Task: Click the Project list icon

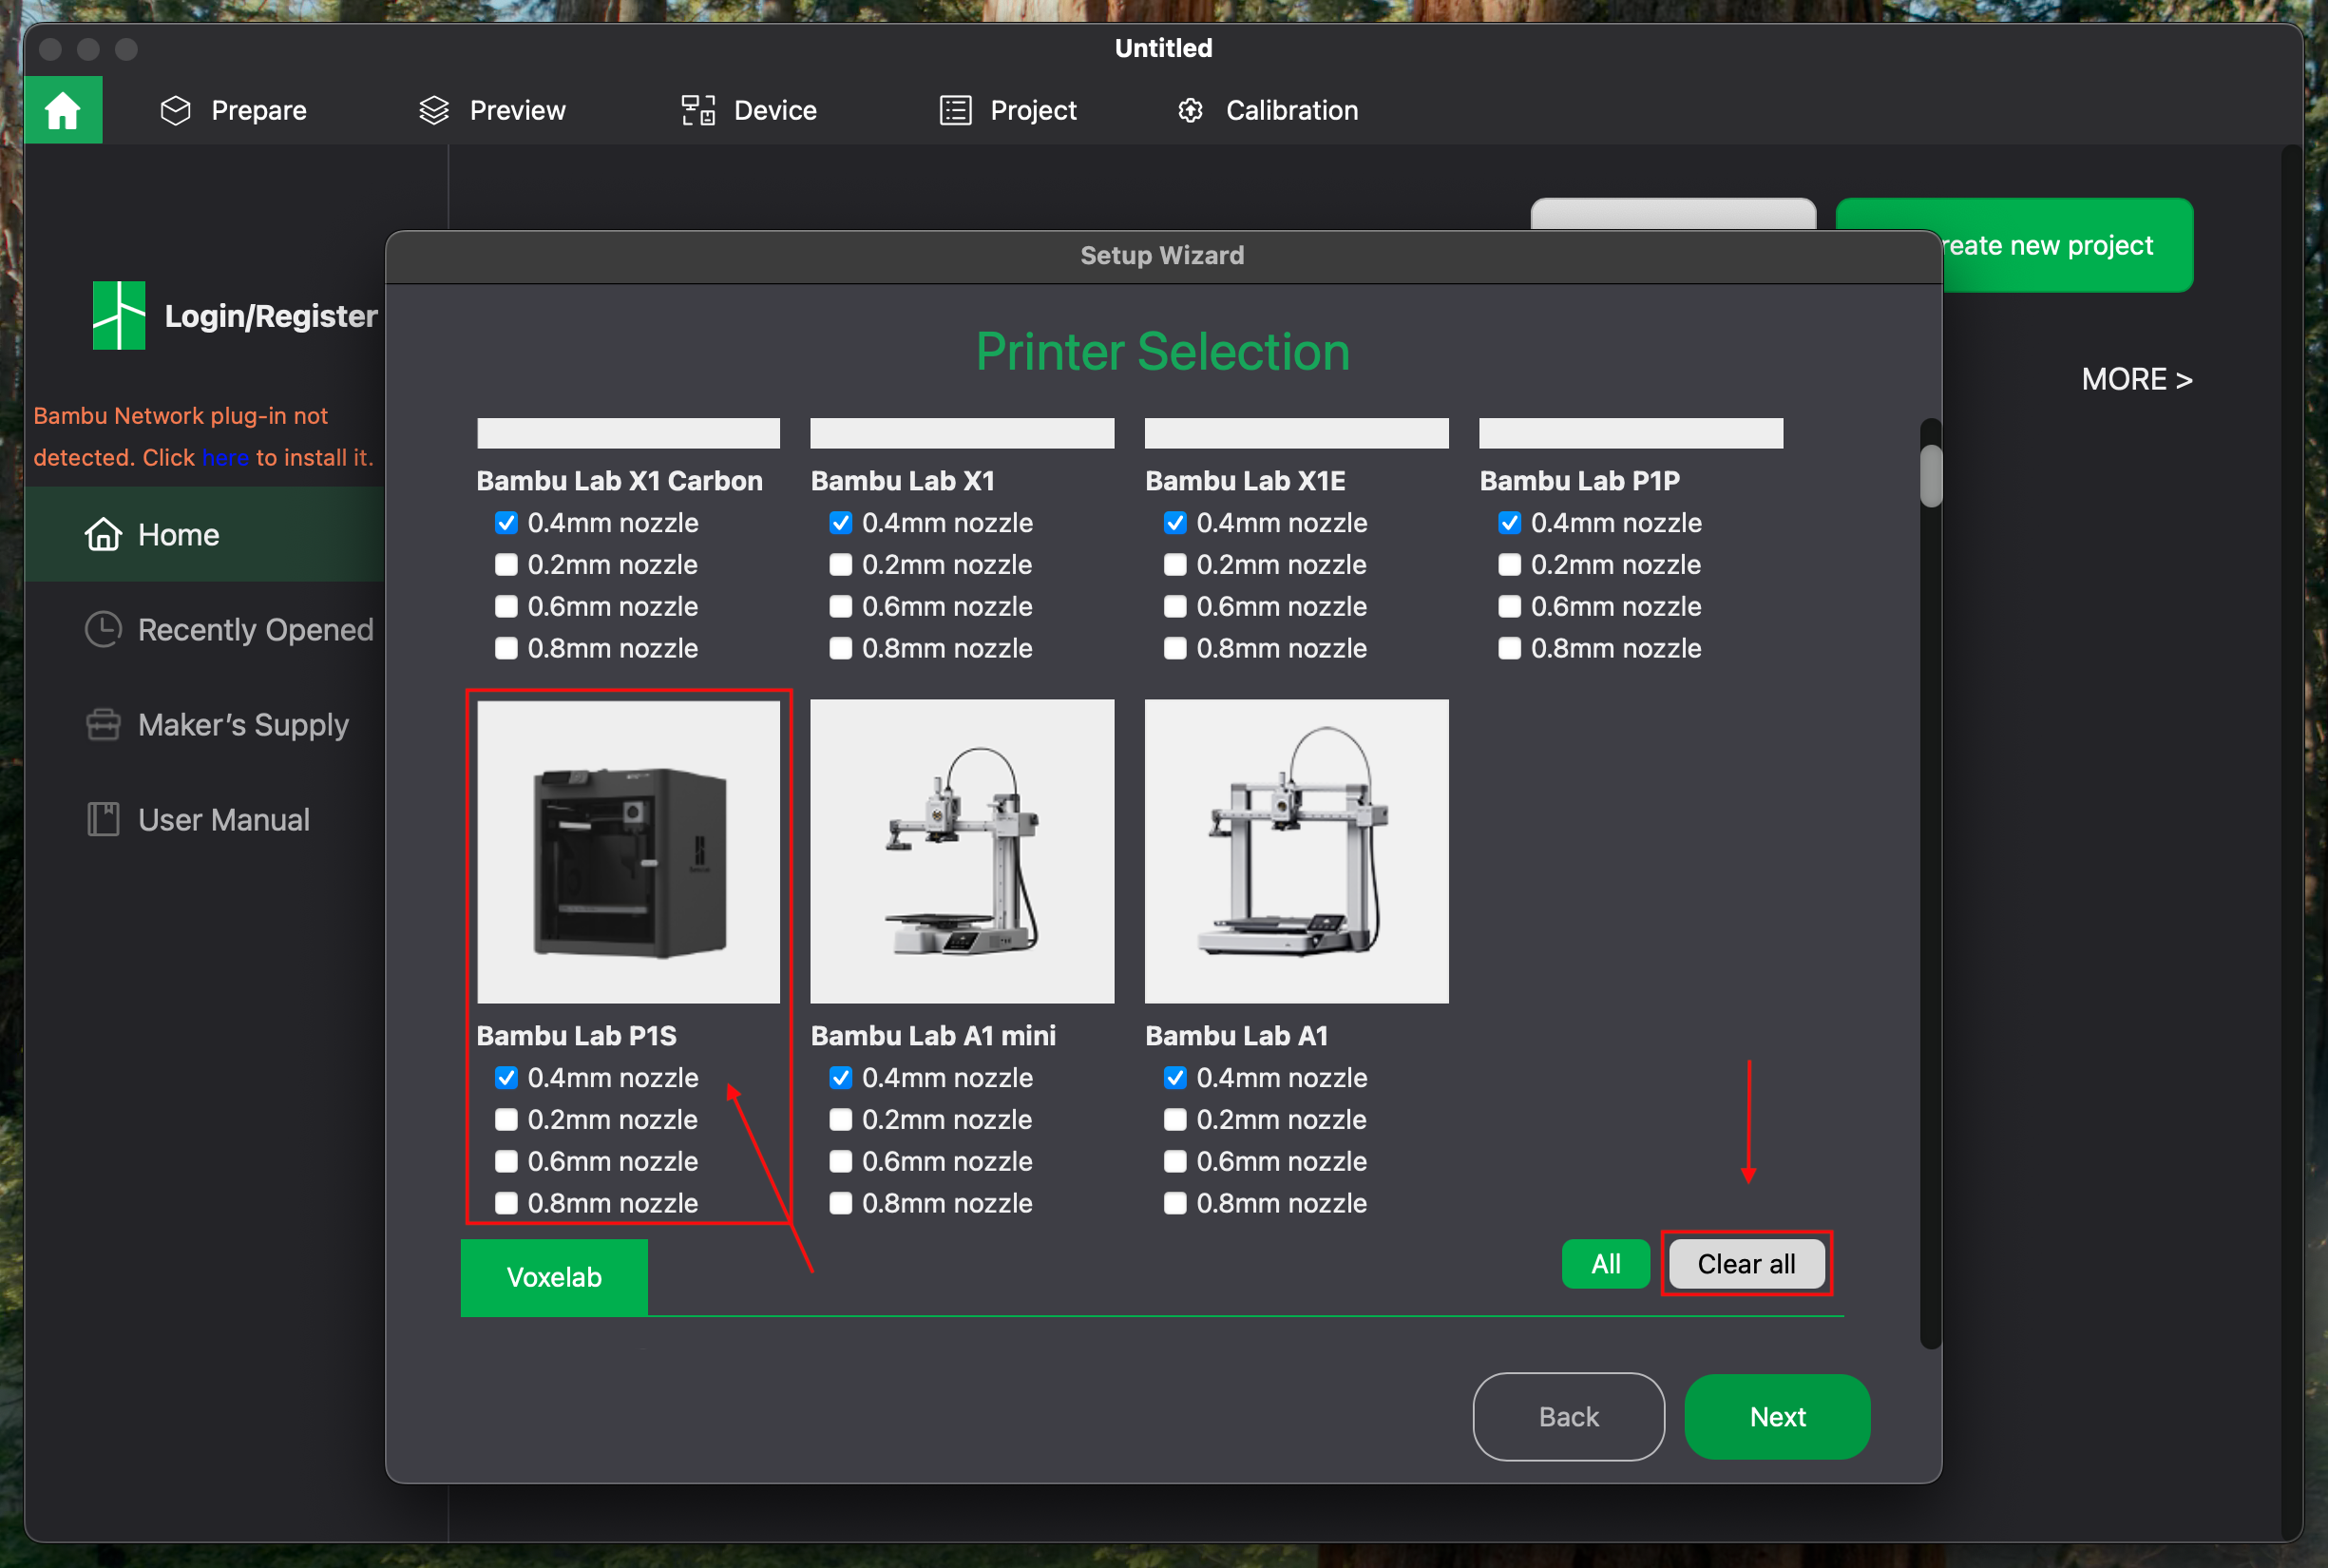Action: tap(955, 110)
